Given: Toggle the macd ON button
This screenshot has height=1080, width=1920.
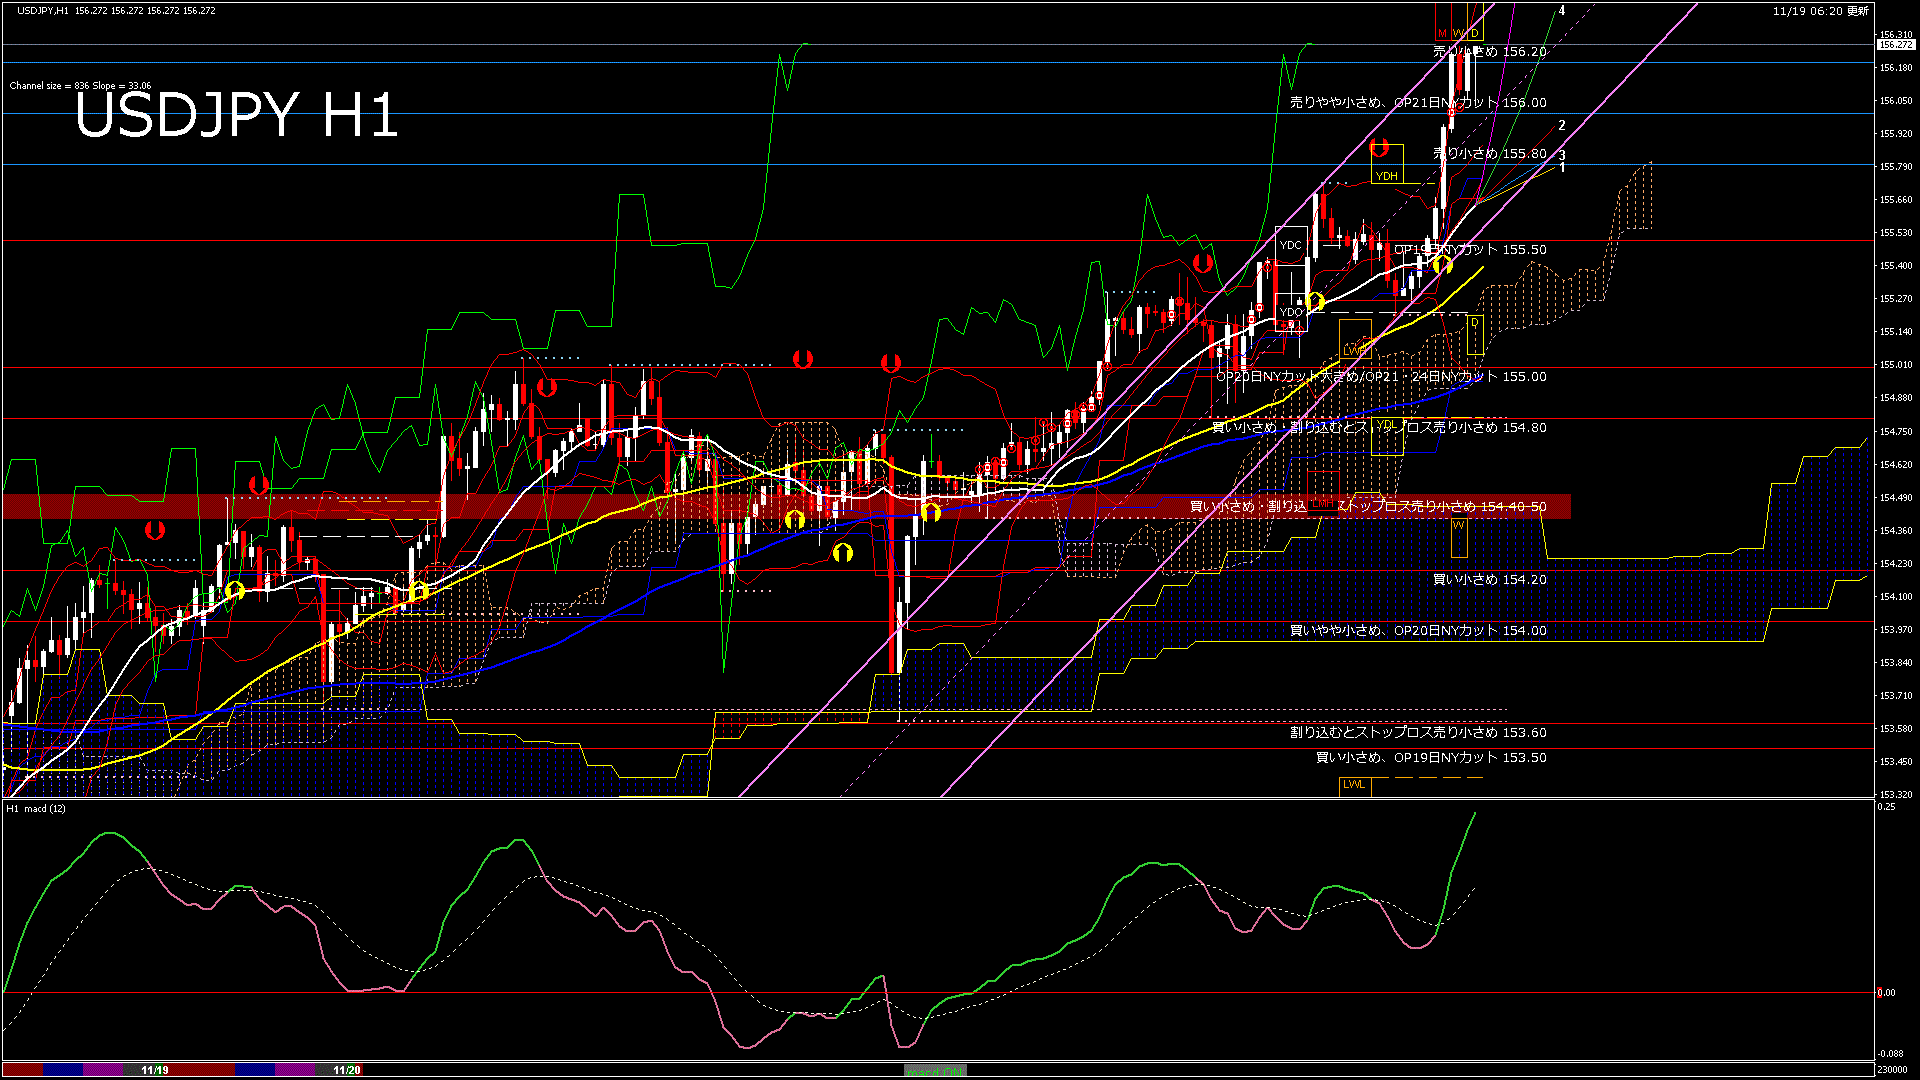Looking at the screenshot, I should [x=935, y=1071].
